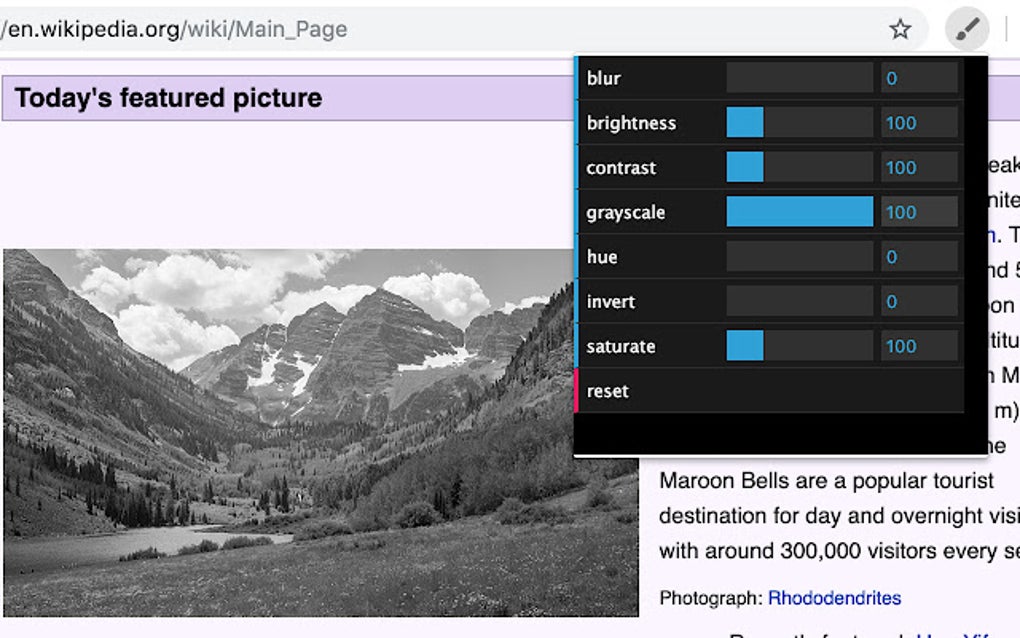Select the brightness value showing 100
This screenshot has width=1020, height=638.
(x=918, y=122)
